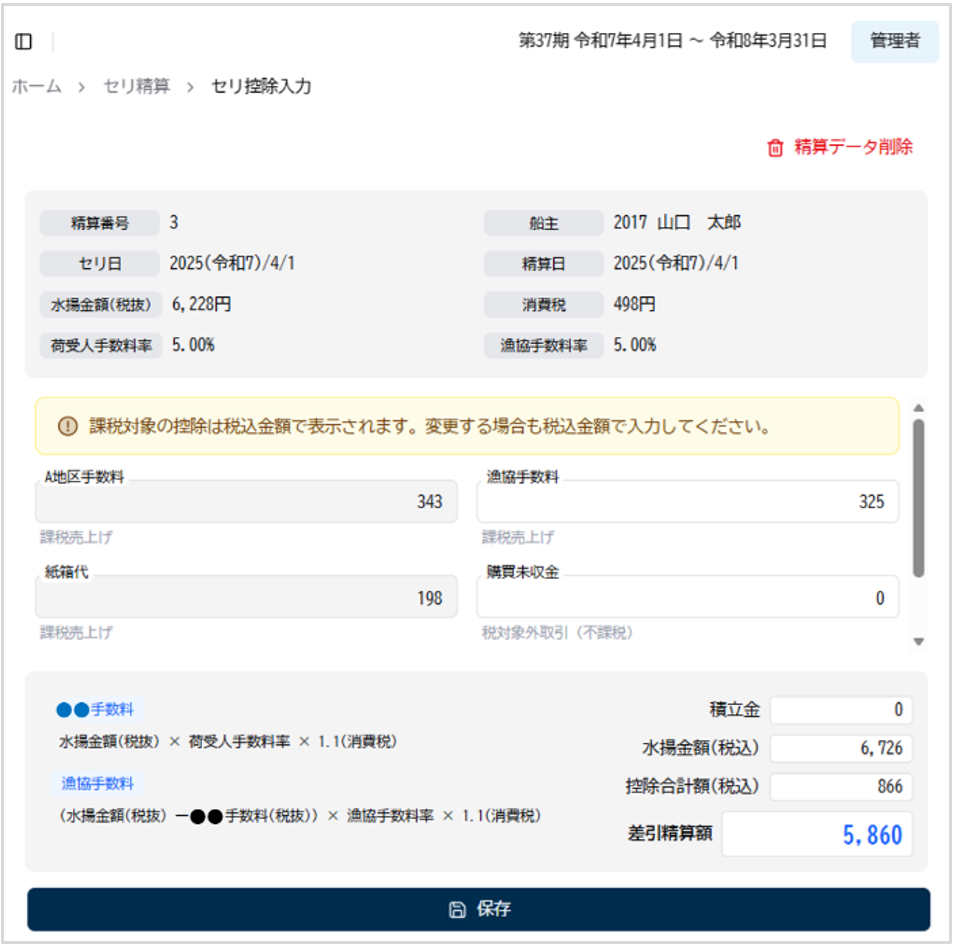The height and width of the screenshot is (944, 953).
Task: Click the deductions list scrollbar thumb
Action: click(918, 497)
